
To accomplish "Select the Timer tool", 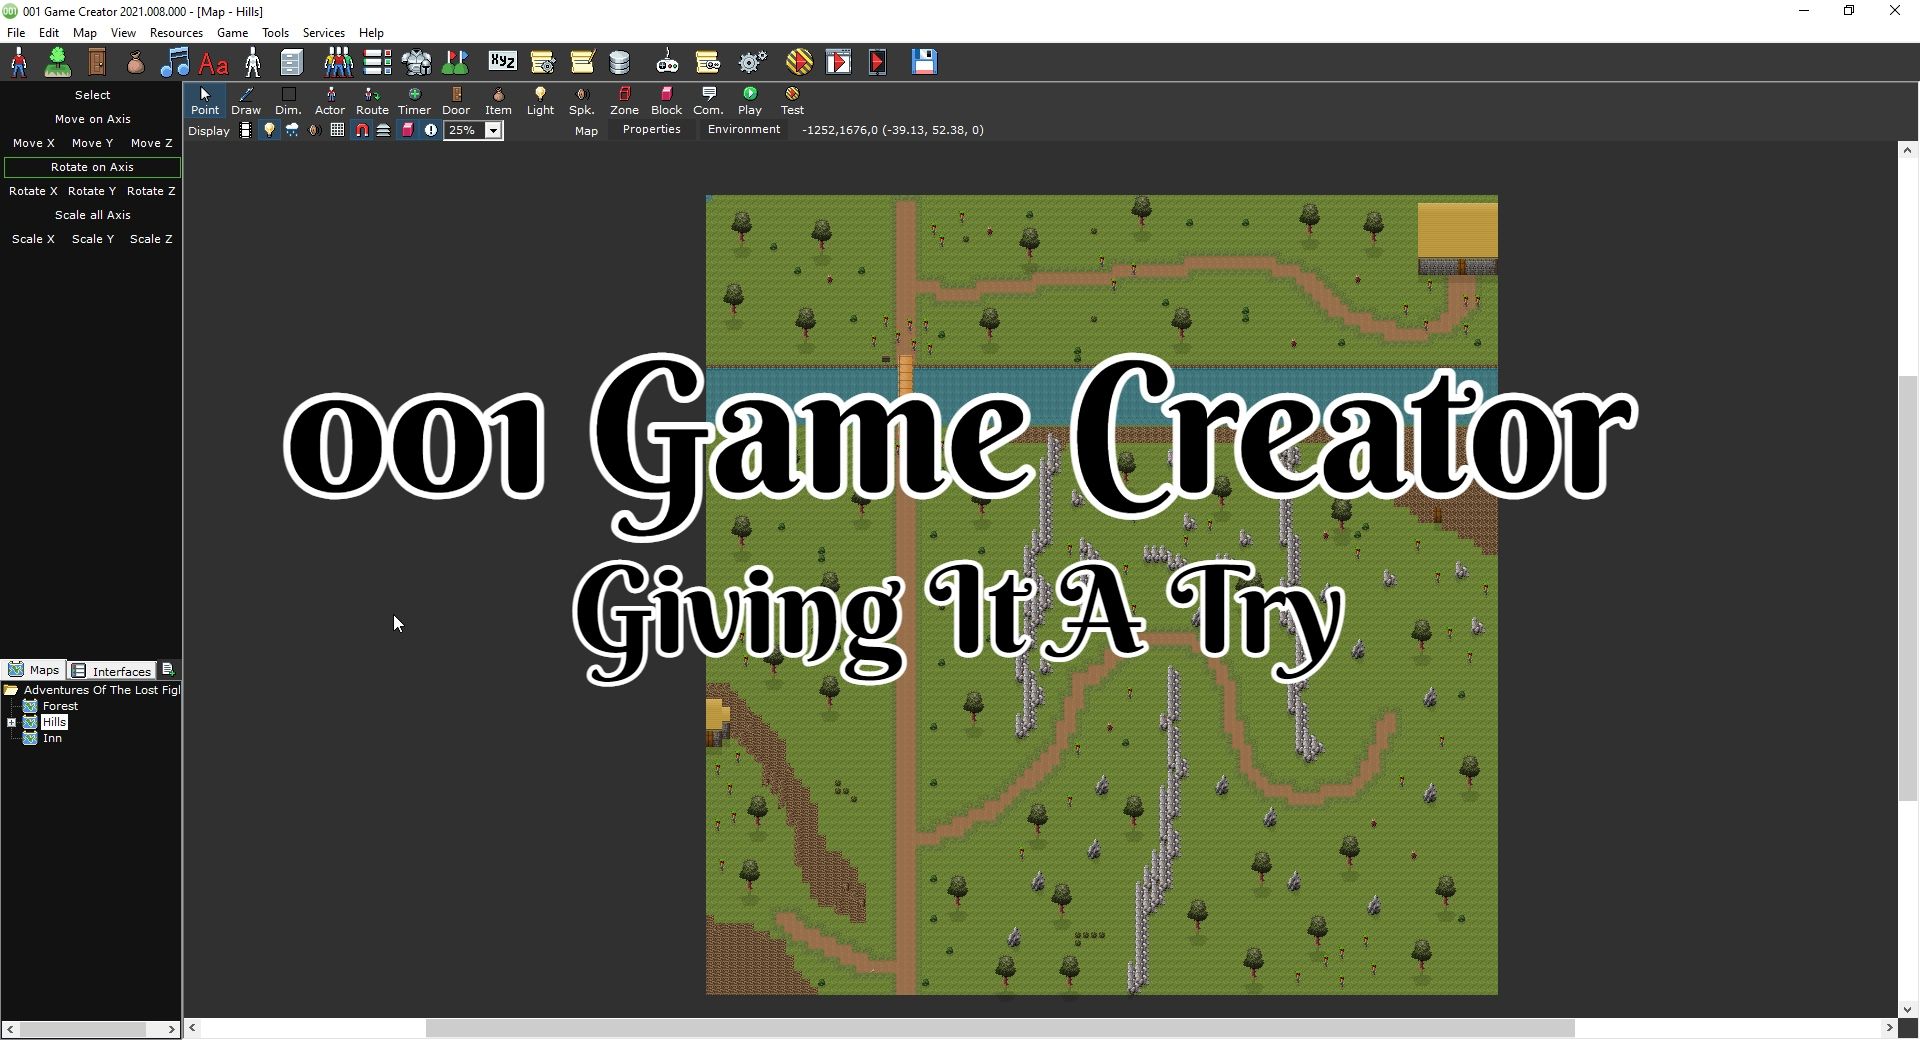I will point(414,101).
